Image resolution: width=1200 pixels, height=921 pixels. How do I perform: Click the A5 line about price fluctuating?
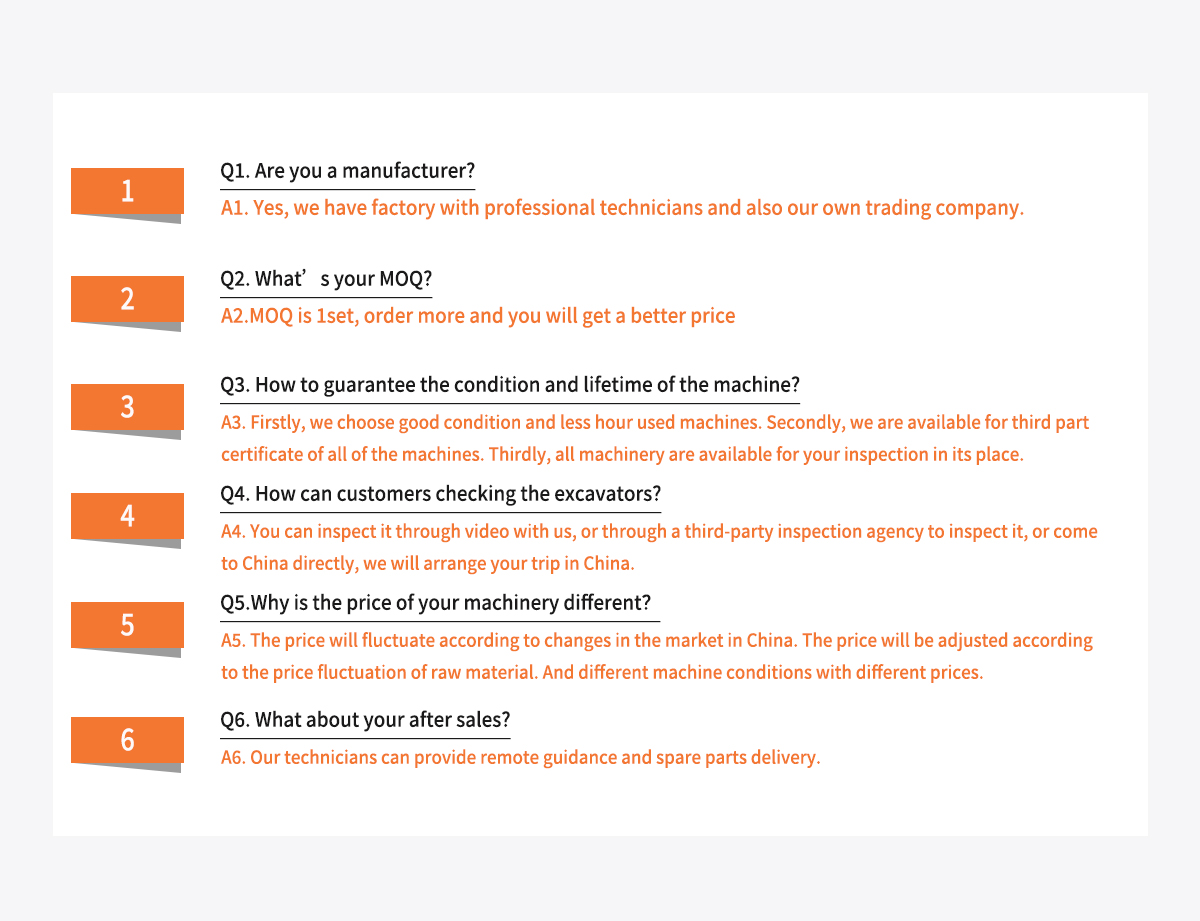point(657,641)
